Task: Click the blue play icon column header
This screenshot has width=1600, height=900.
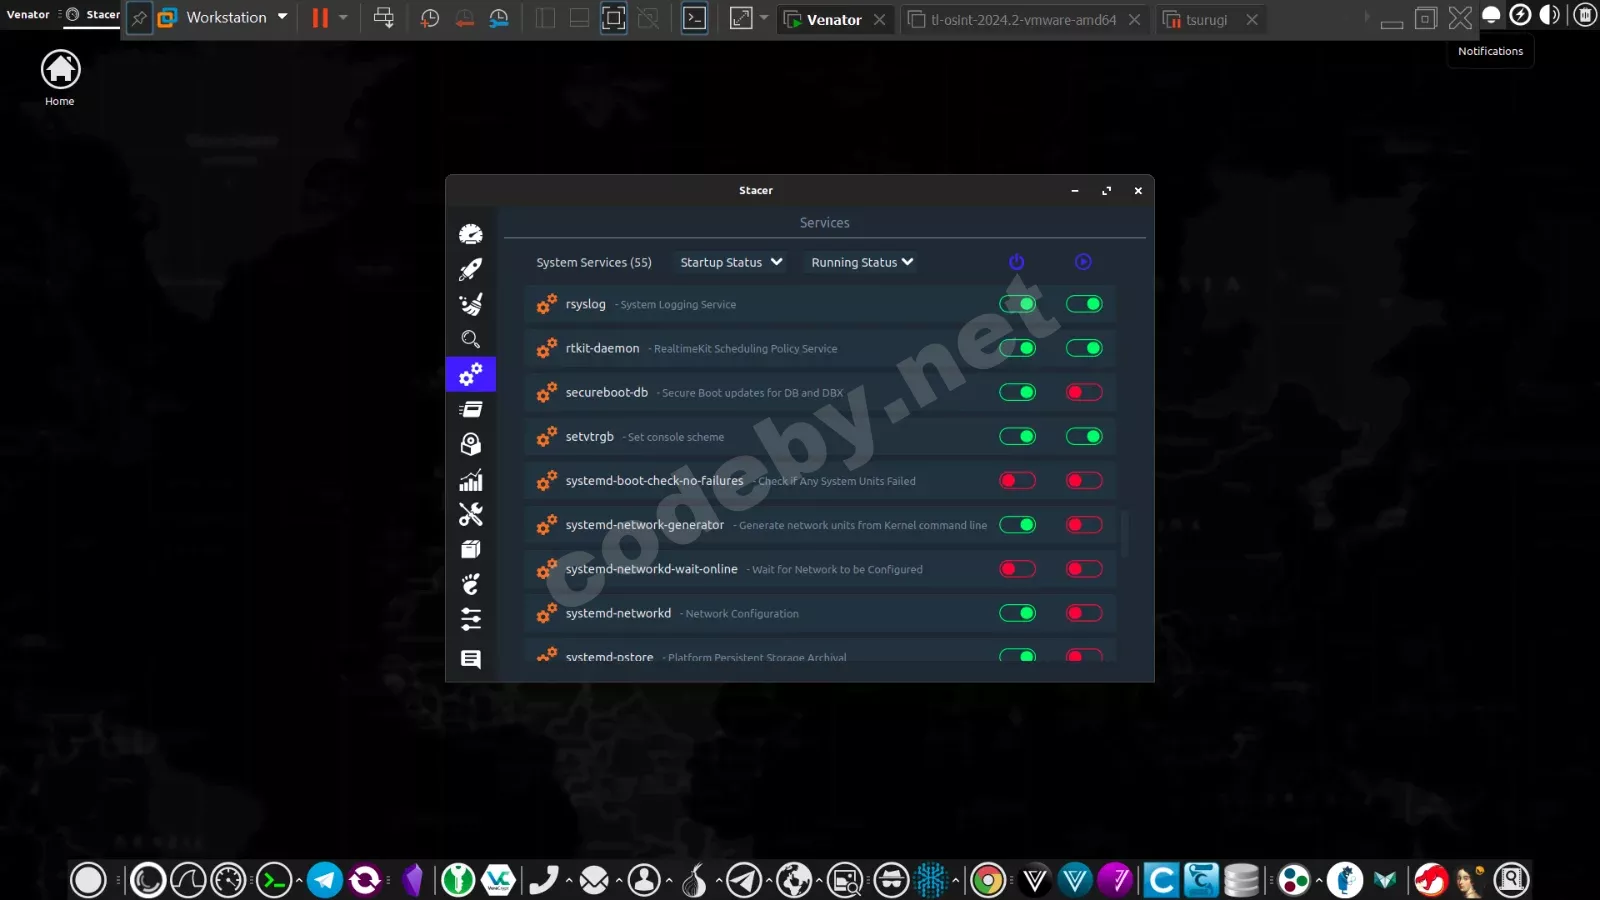Action: tap(1083, 262)
